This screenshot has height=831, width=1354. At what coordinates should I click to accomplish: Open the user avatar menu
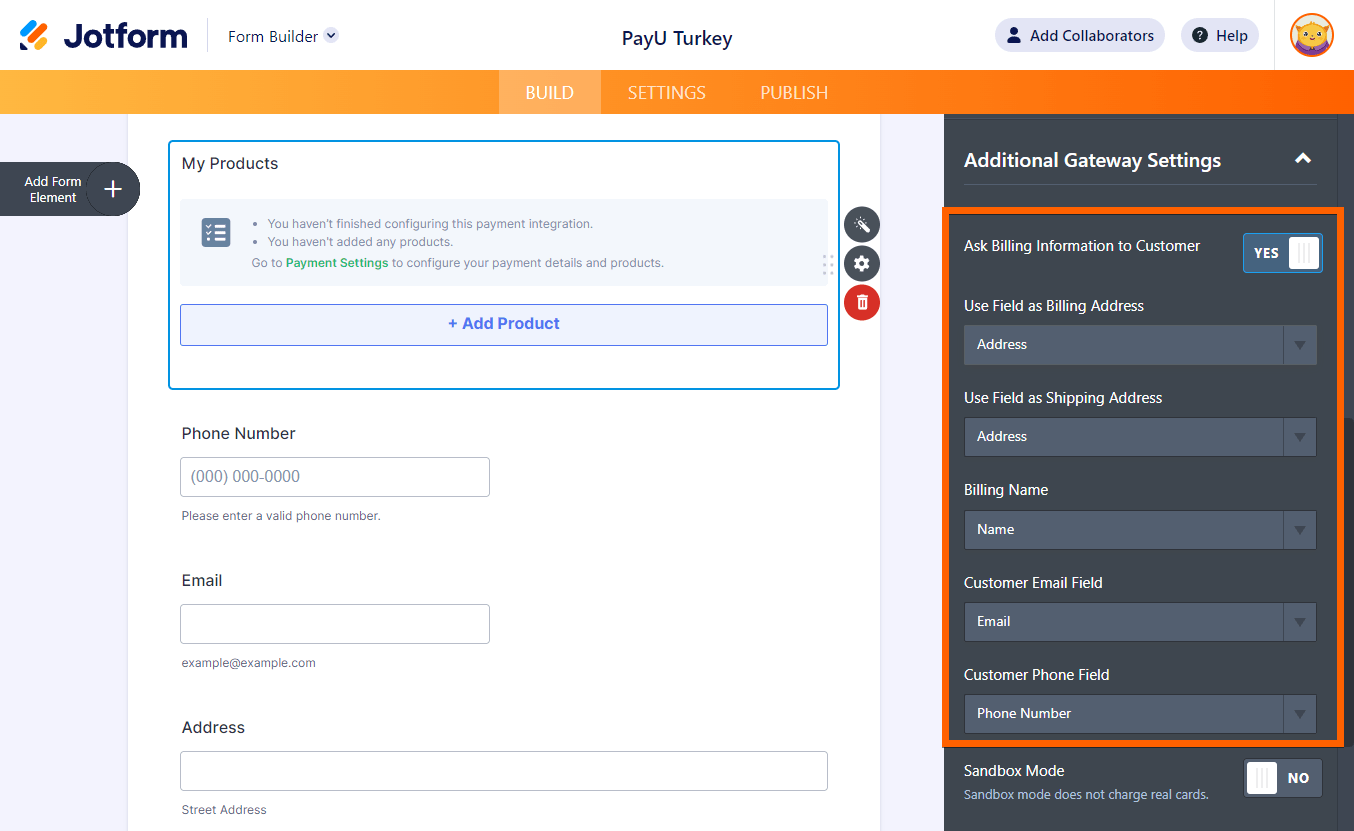1312,35
